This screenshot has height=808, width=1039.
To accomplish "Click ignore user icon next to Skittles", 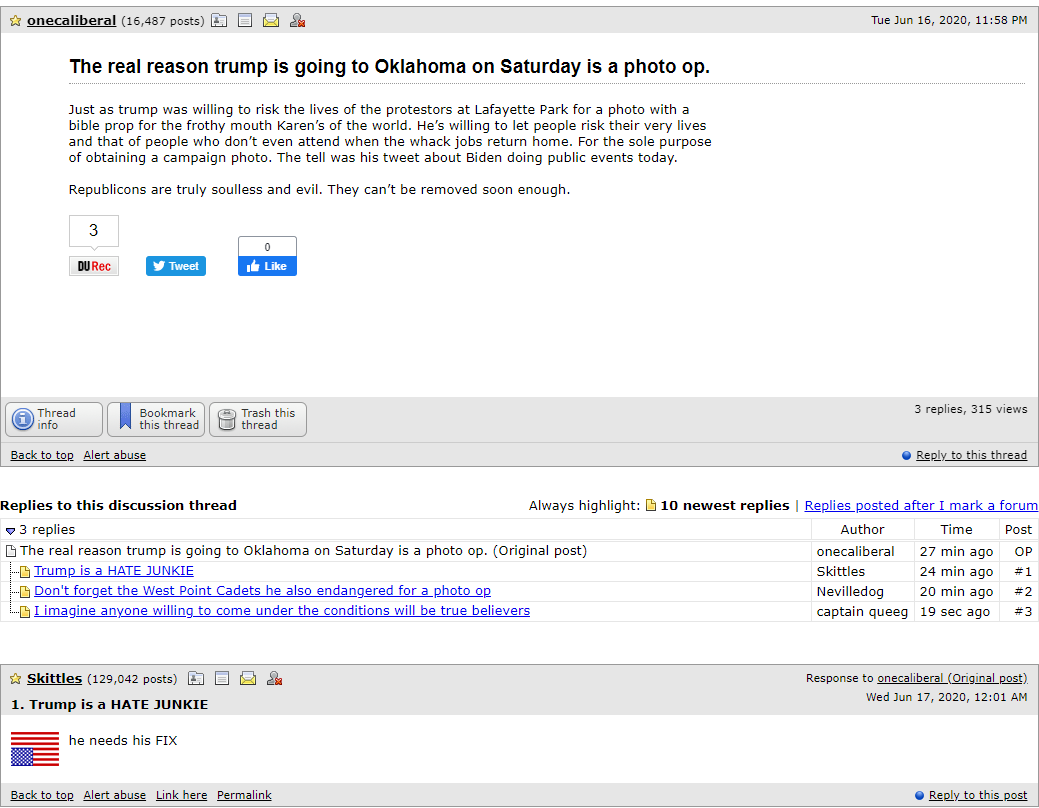I will [x=274, y=678].
